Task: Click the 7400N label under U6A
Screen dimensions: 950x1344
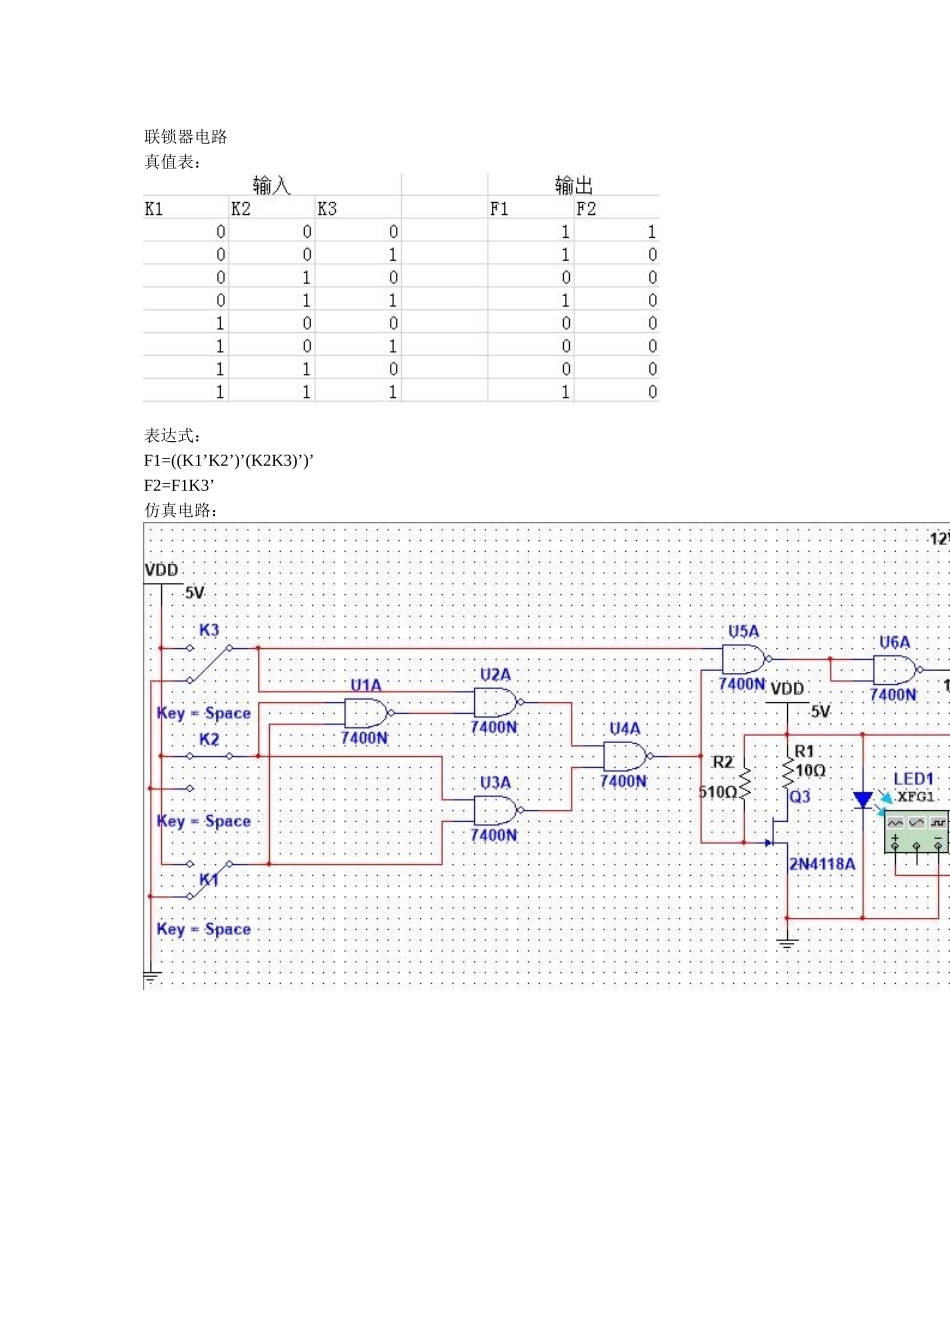Action: (x=893, y=695)
